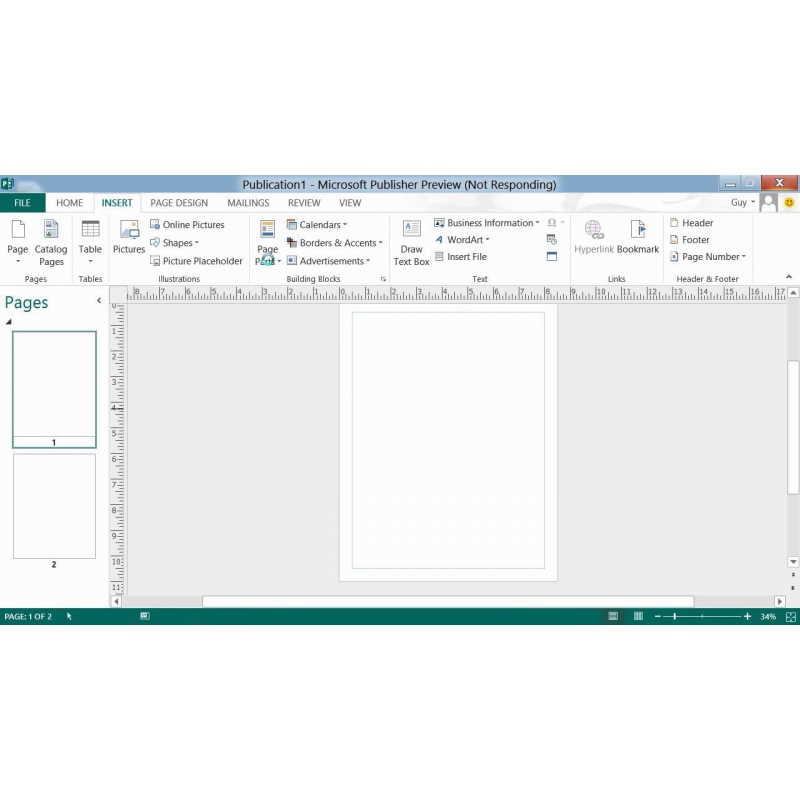This screenshot has width=800, height=800.
Task: Toggle fit whole page view button
Action: coord(790,617)
